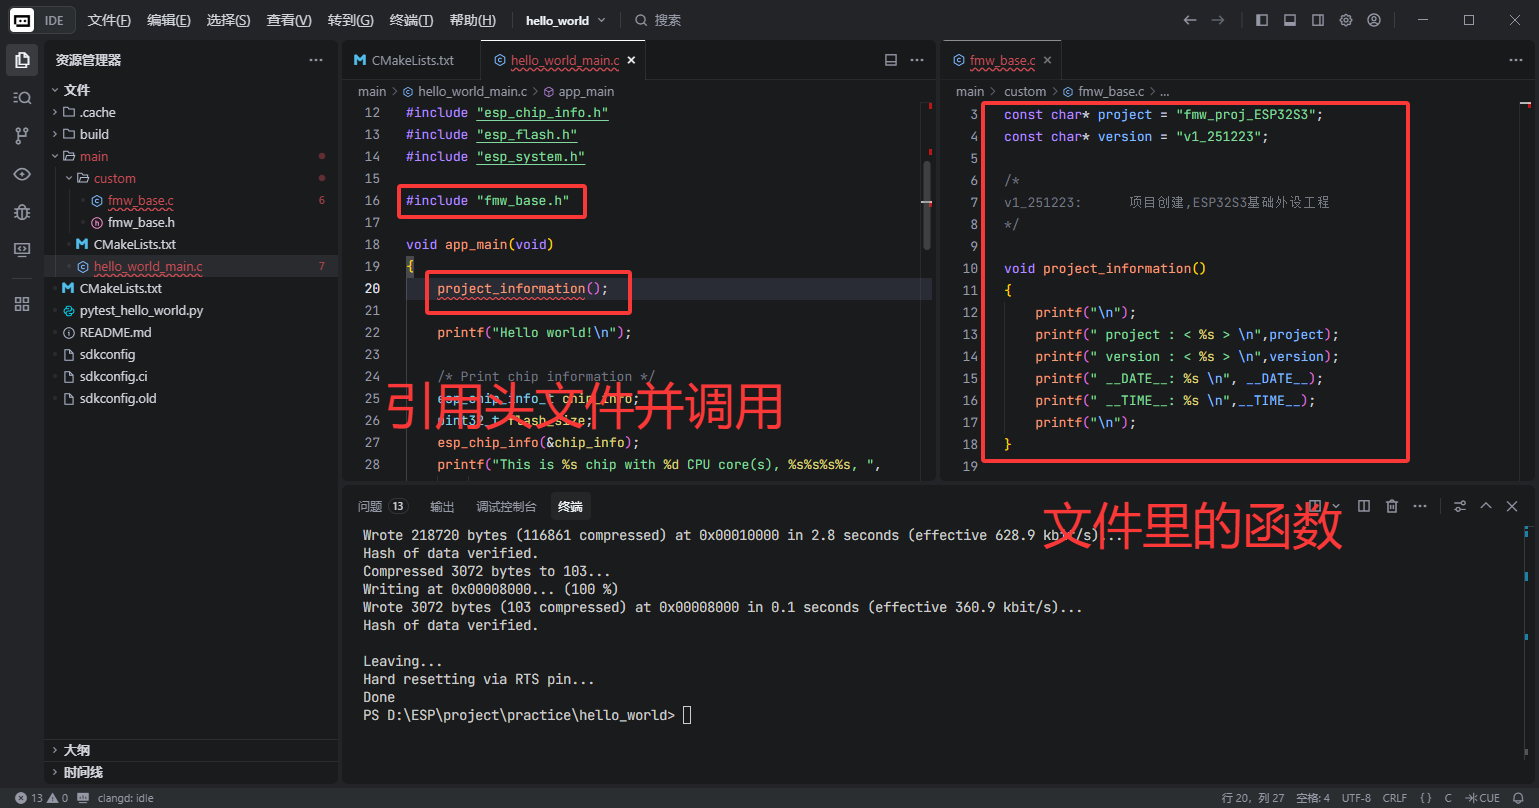Open the Search view in activity bar

click(x=22, y=98)
